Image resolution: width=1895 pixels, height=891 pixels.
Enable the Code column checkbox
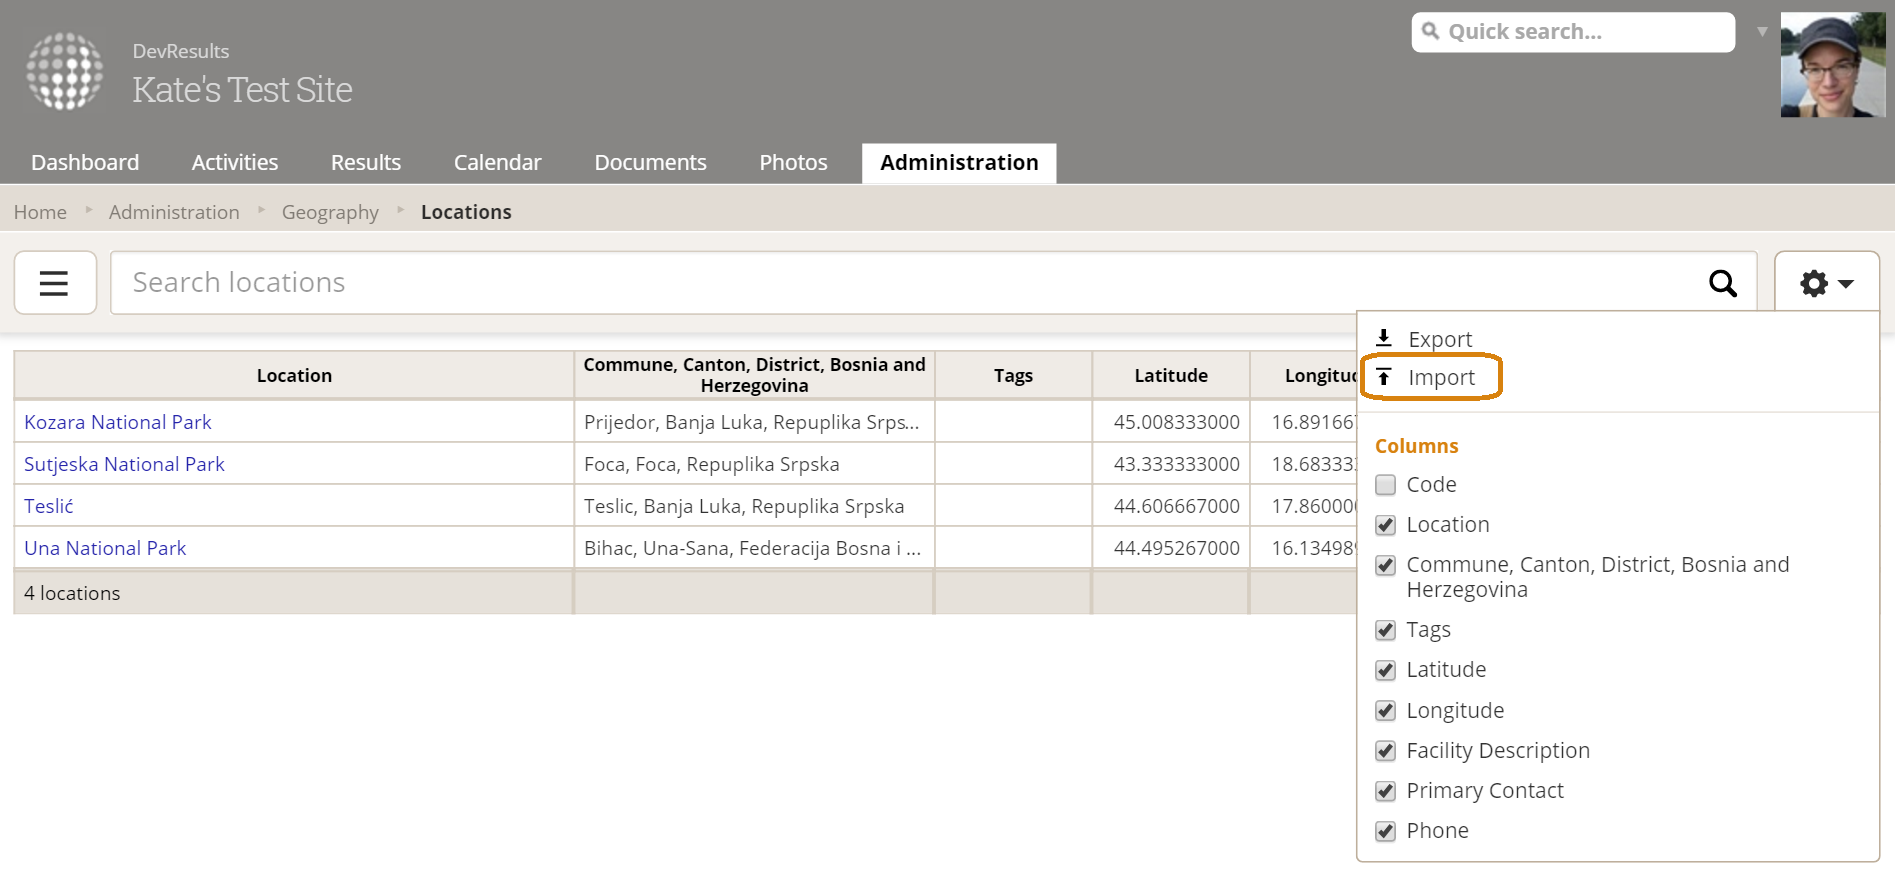1386,485
